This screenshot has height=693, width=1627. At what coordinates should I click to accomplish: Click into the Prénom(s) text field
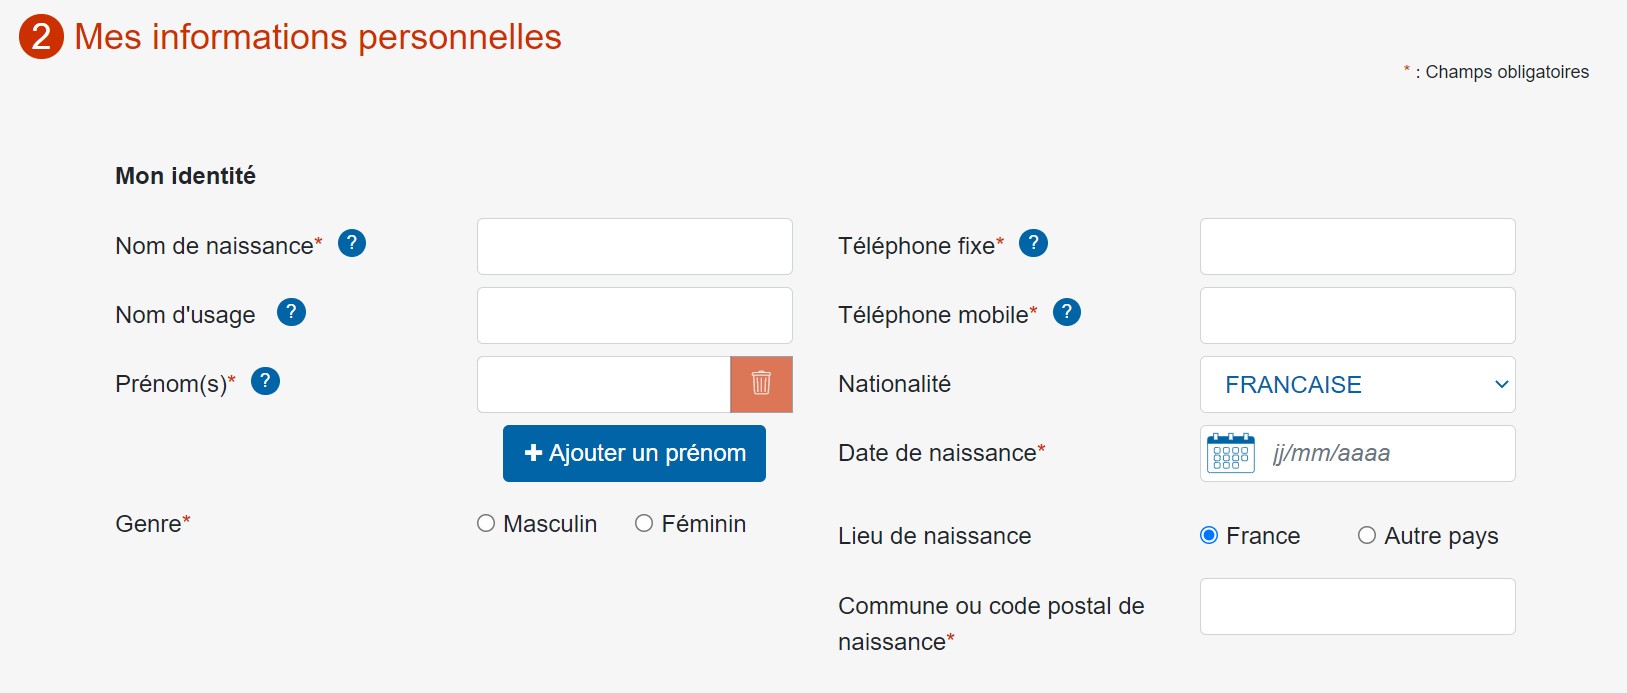tap(604, 384)
